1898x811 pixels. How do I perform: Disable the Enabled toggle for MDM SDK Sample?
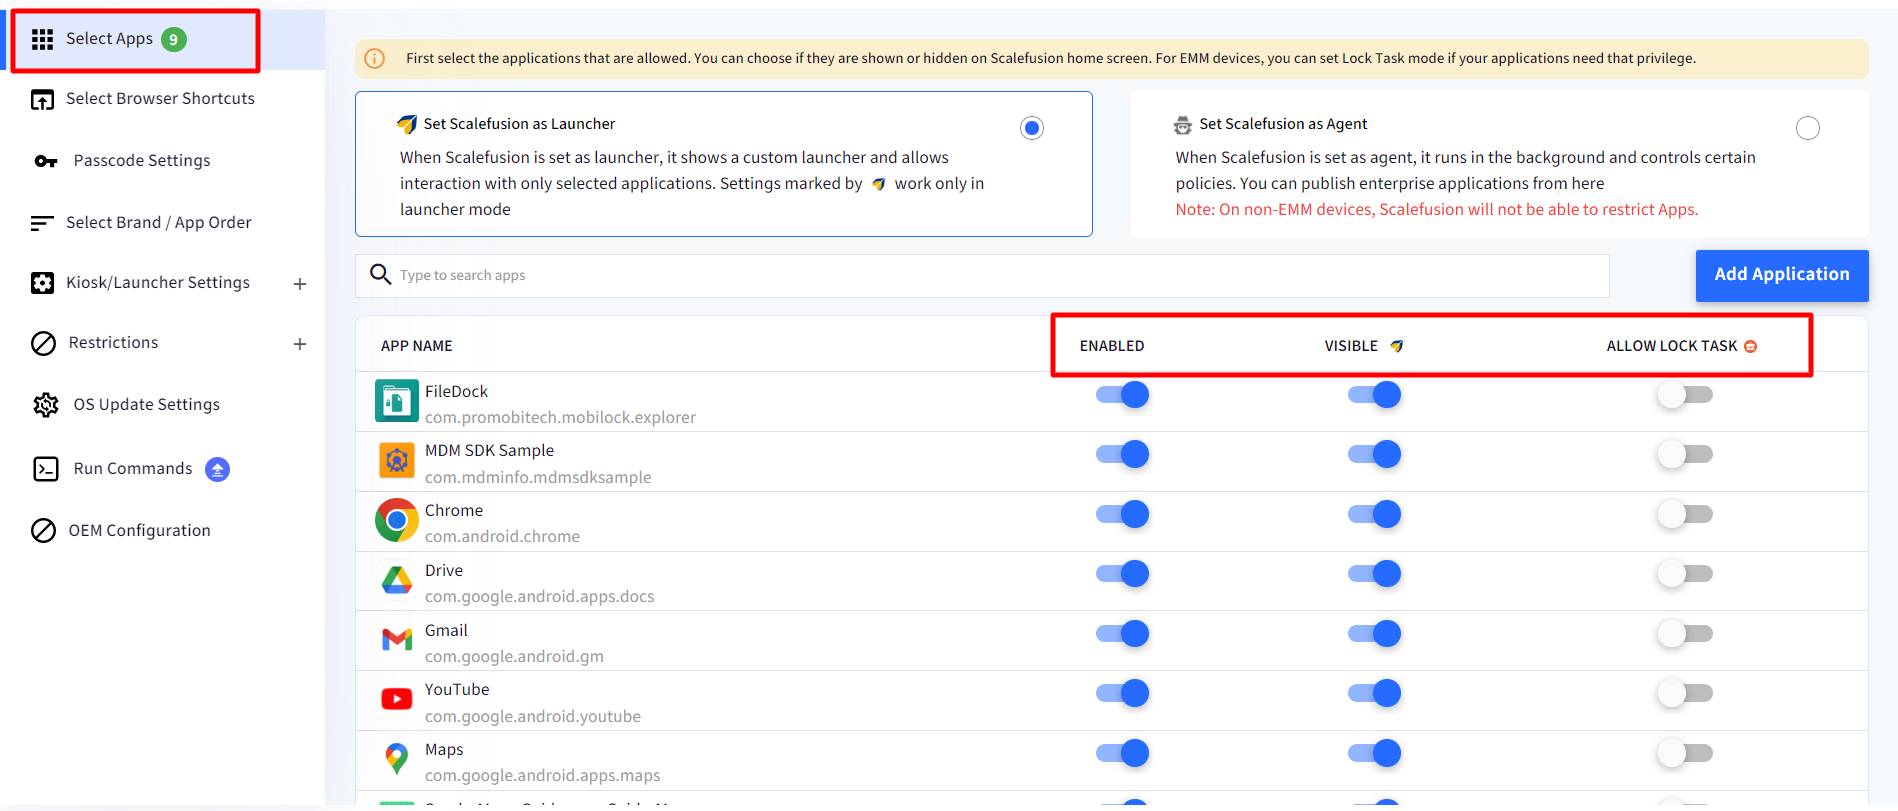tap(1122, 454)
